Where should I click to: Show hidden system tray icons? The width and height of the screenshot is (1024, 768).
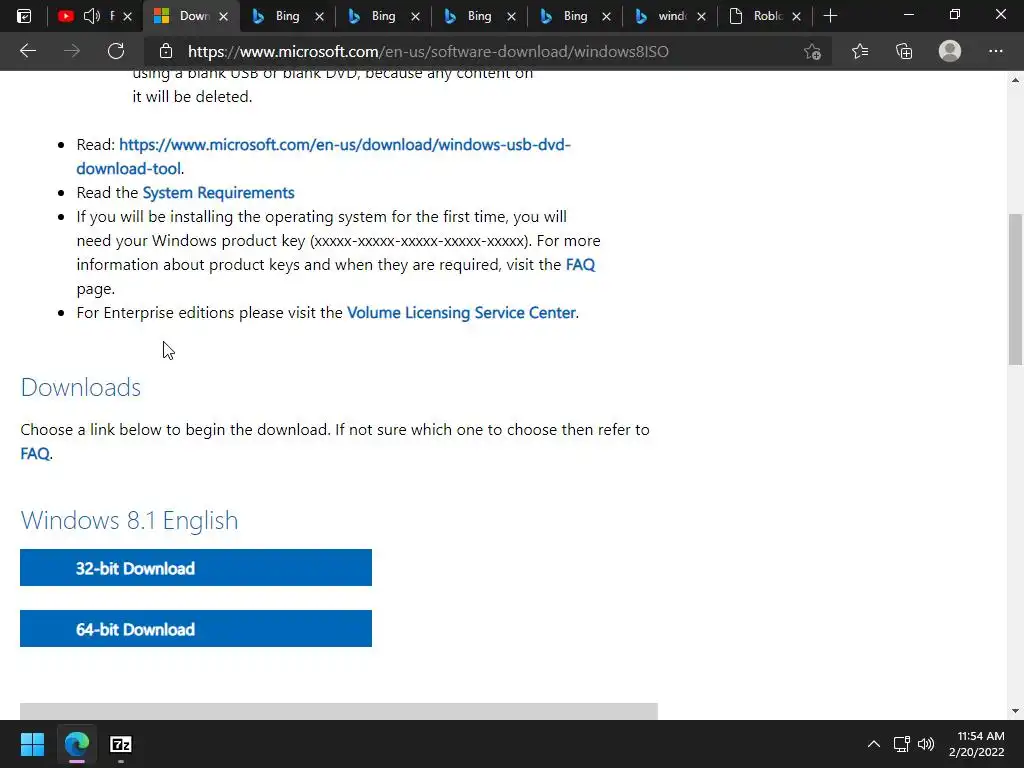point(873,744)
